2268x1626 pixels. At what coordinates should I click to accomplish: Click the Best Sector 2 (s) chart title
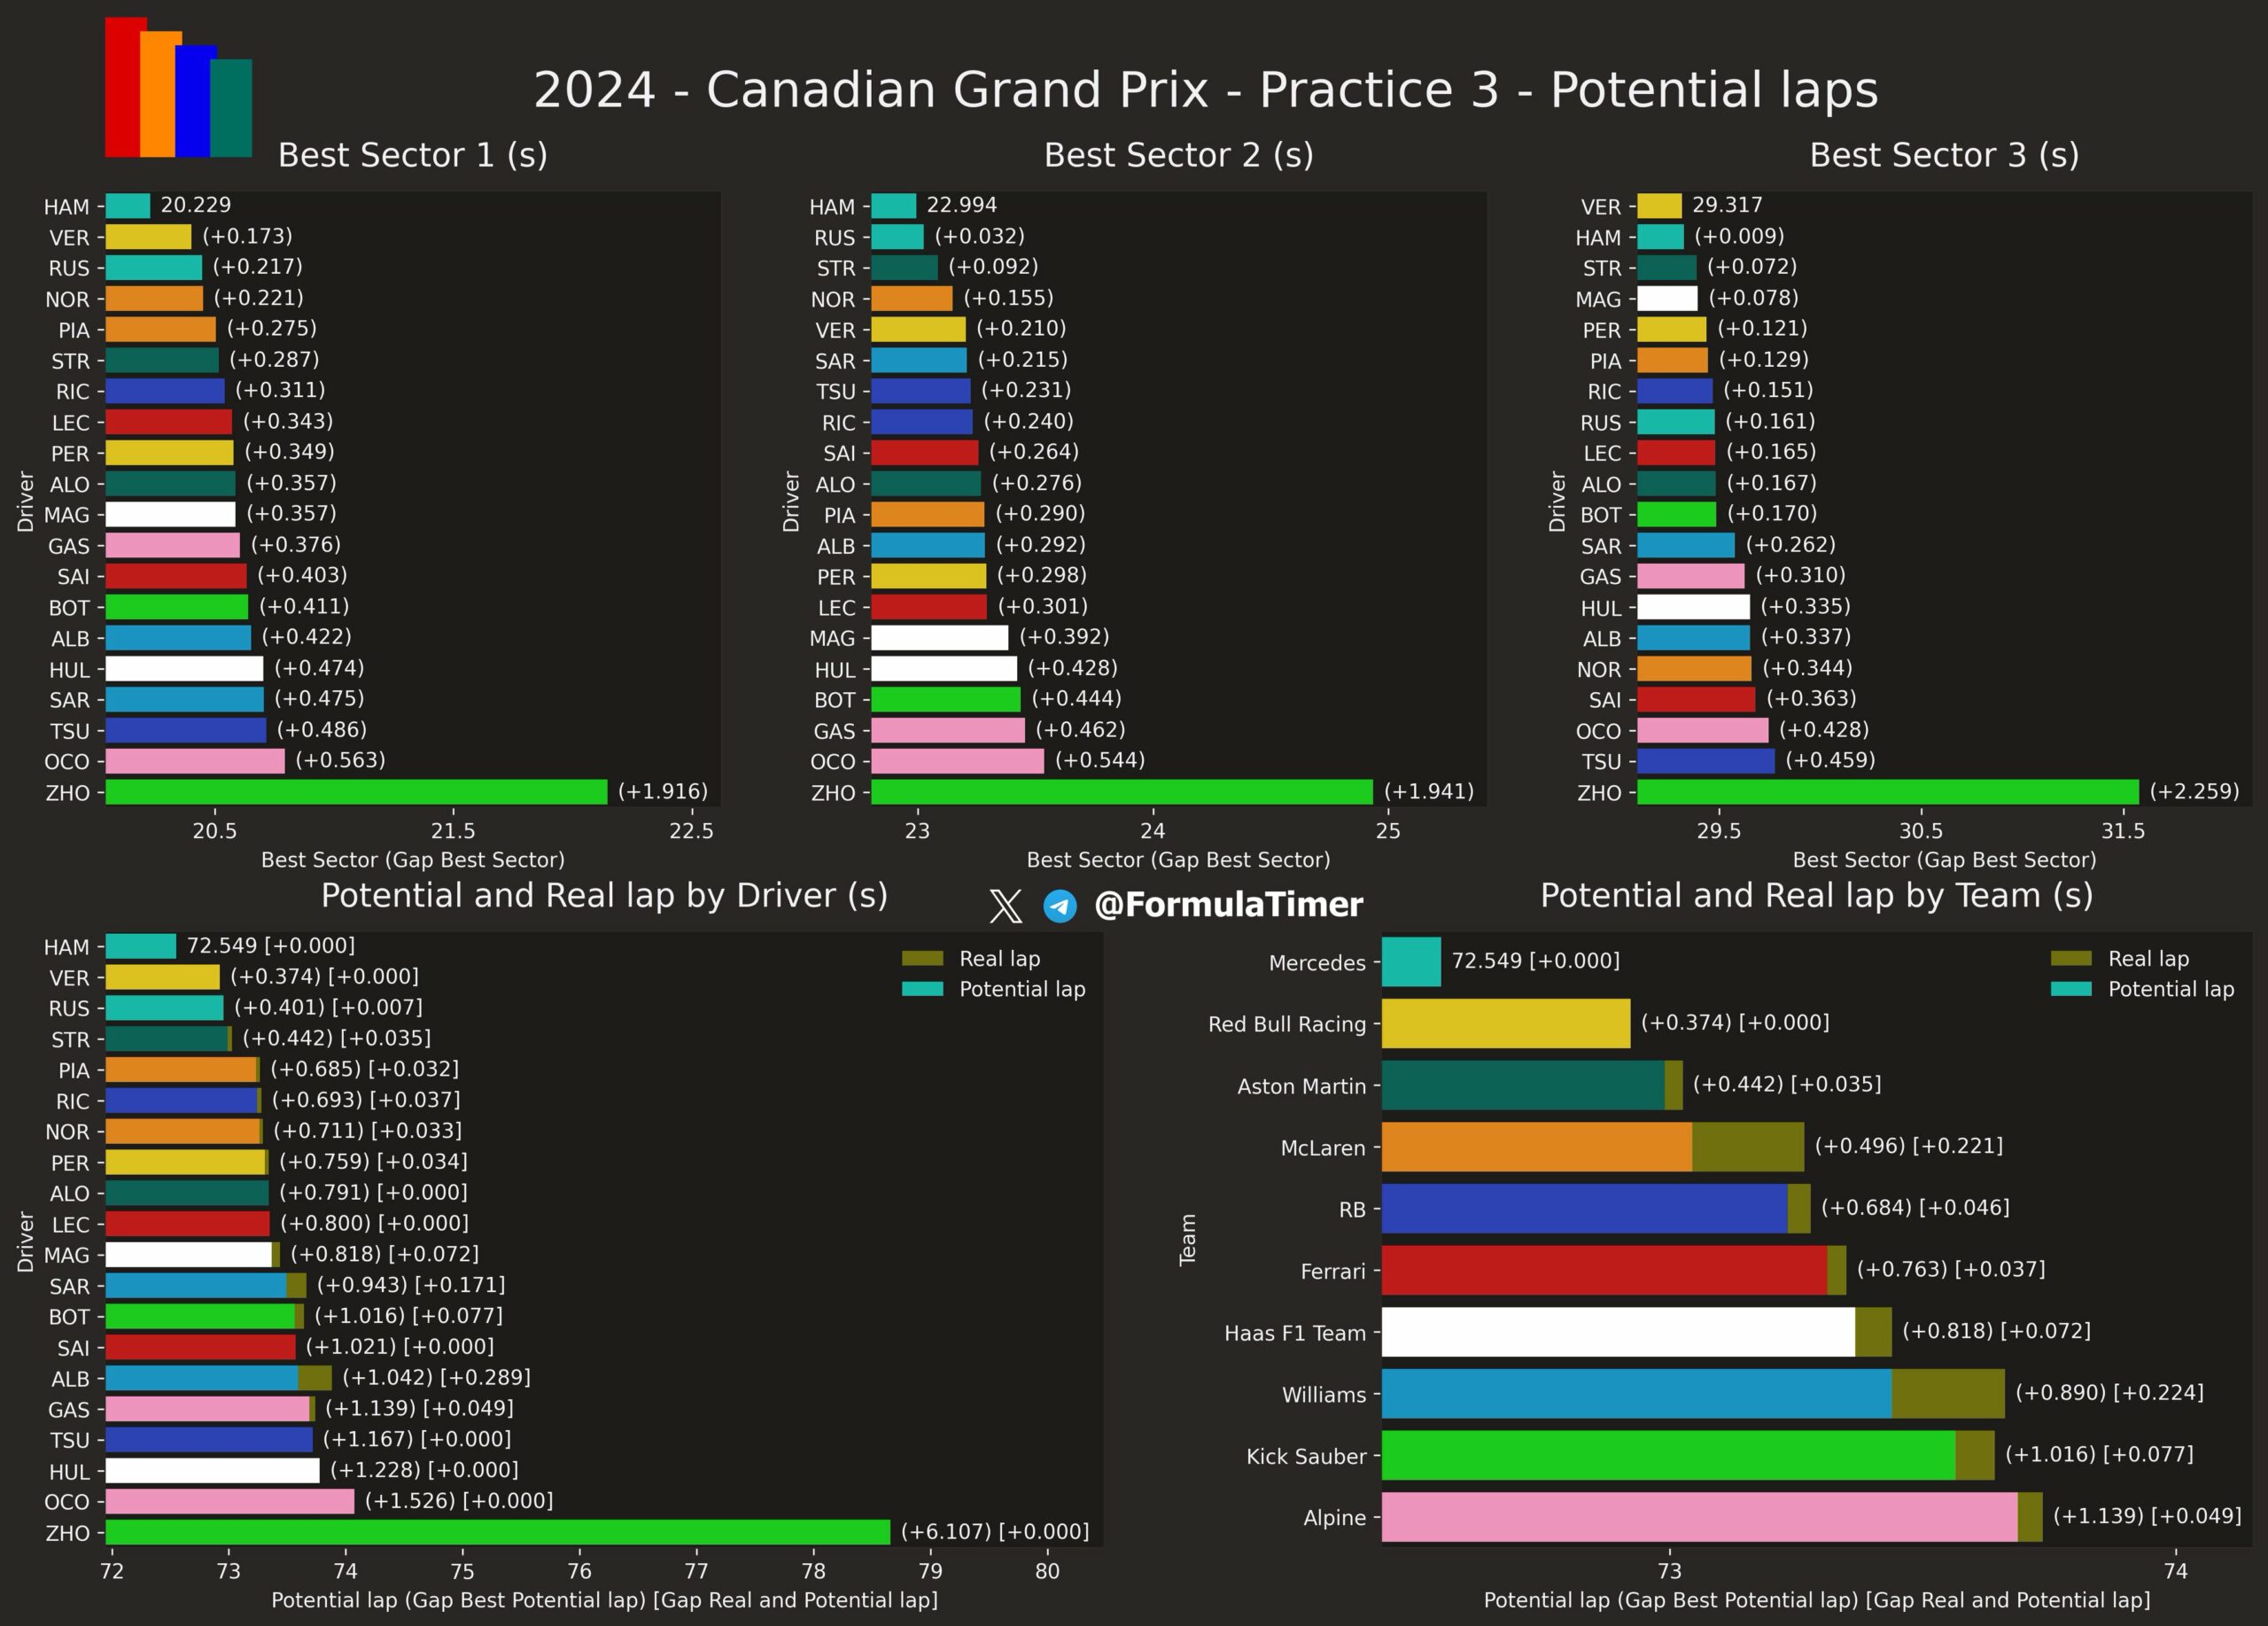(x=1178, y=155)
